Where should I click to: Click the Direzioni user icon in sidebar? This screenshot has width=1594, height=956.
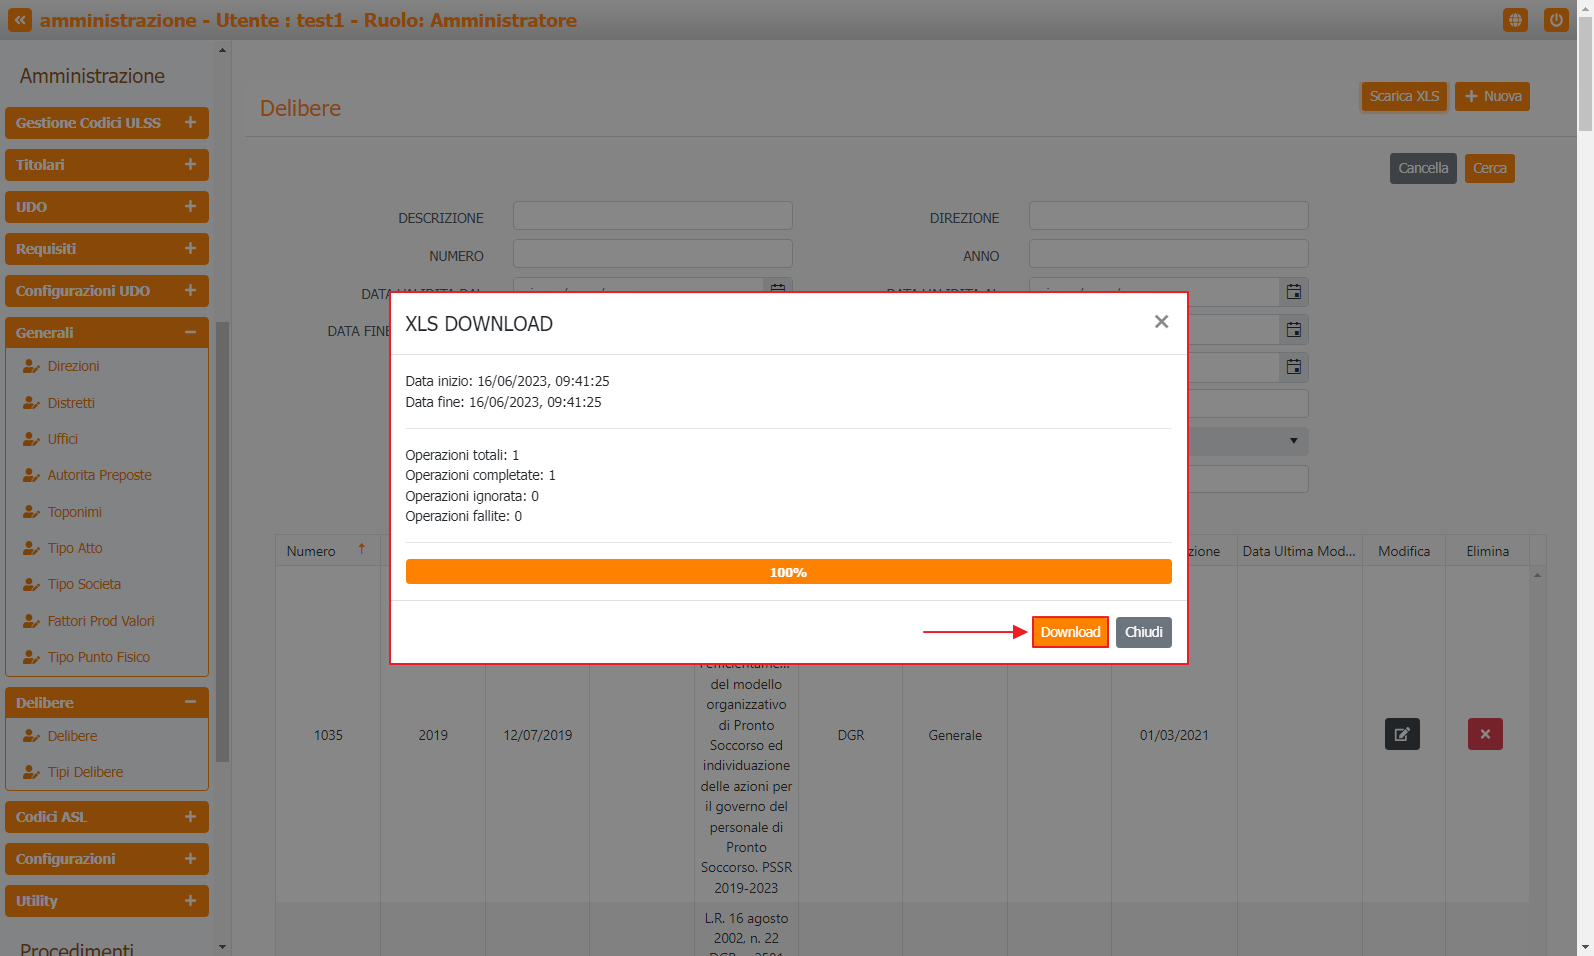[x=31, y=366]
